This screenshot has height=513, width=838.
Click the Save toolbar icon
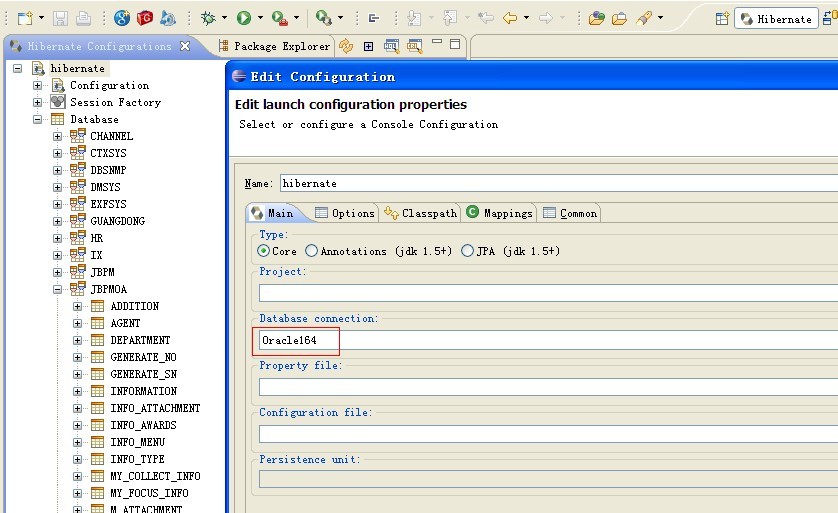coord(60,19)
